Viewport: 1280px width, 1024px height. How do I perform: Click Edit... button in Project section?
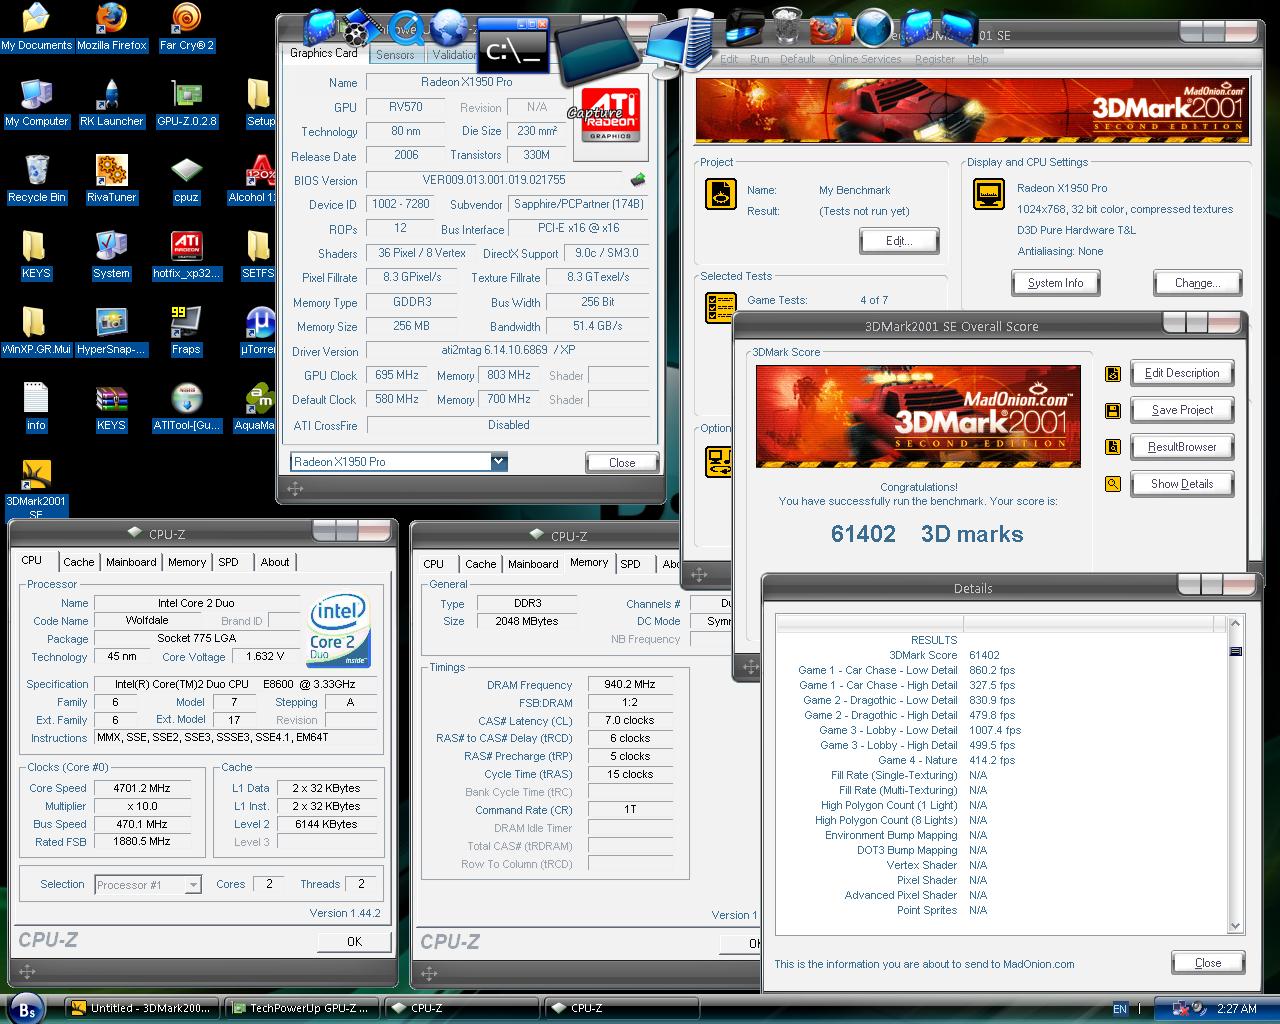click(899, 241)
